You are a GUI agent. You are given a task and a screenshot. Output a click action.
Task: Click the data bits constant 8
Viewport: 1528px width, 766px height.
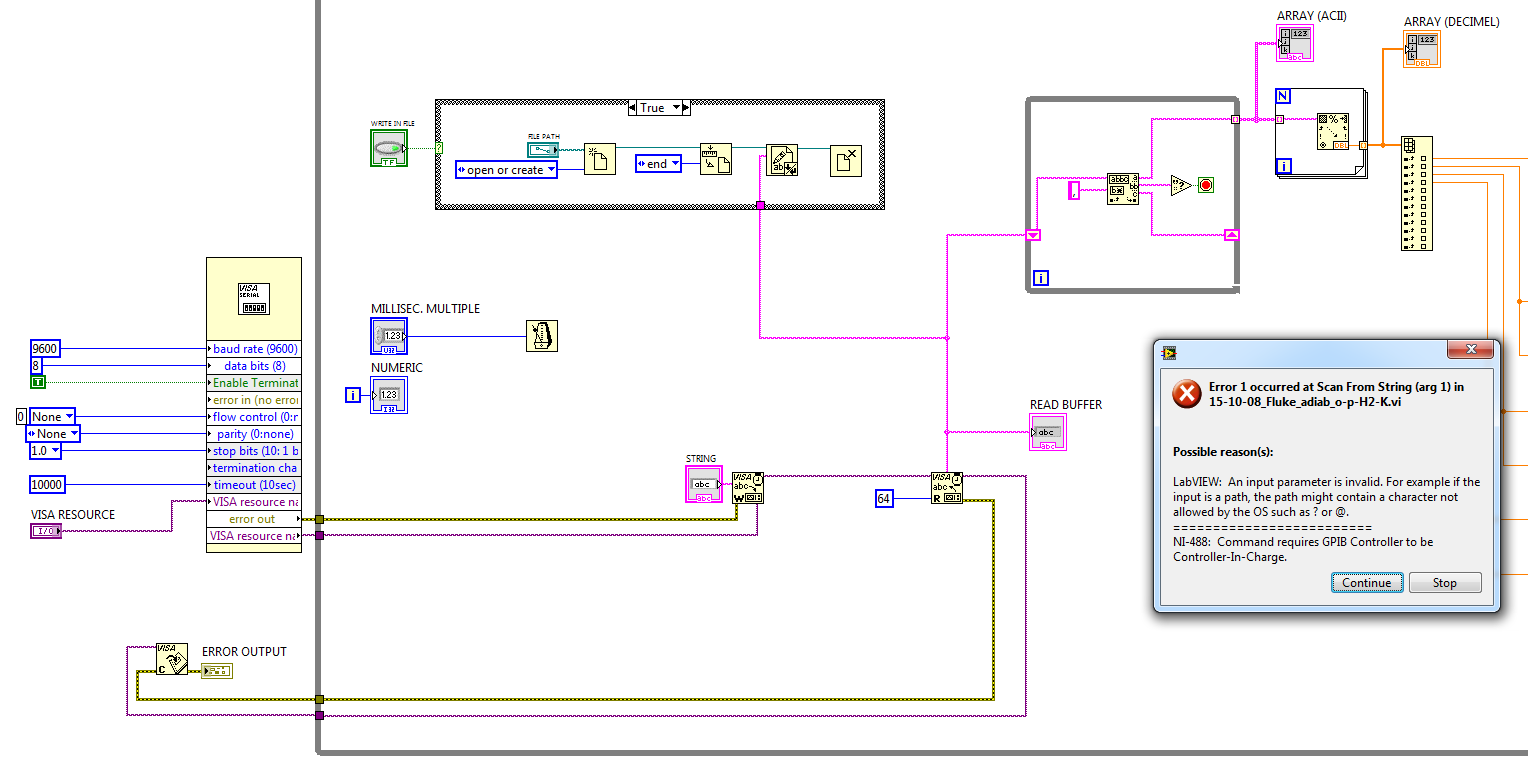36,365
